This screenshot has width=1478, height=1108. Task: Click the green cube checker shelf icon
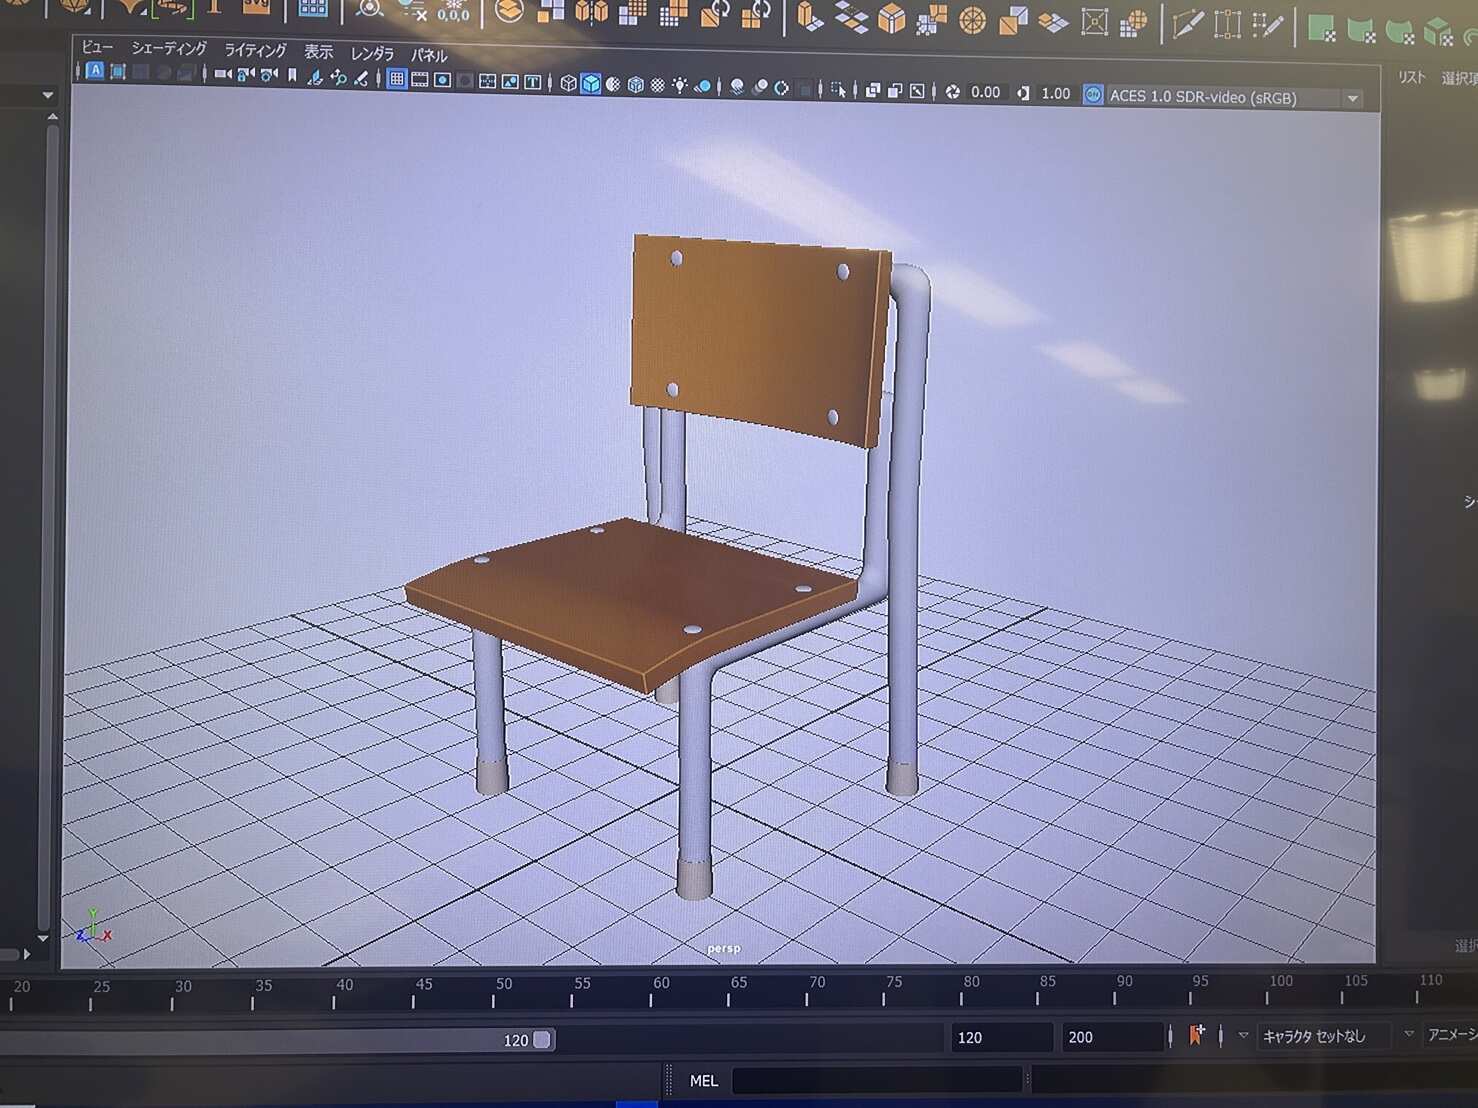click(1438, 33)
